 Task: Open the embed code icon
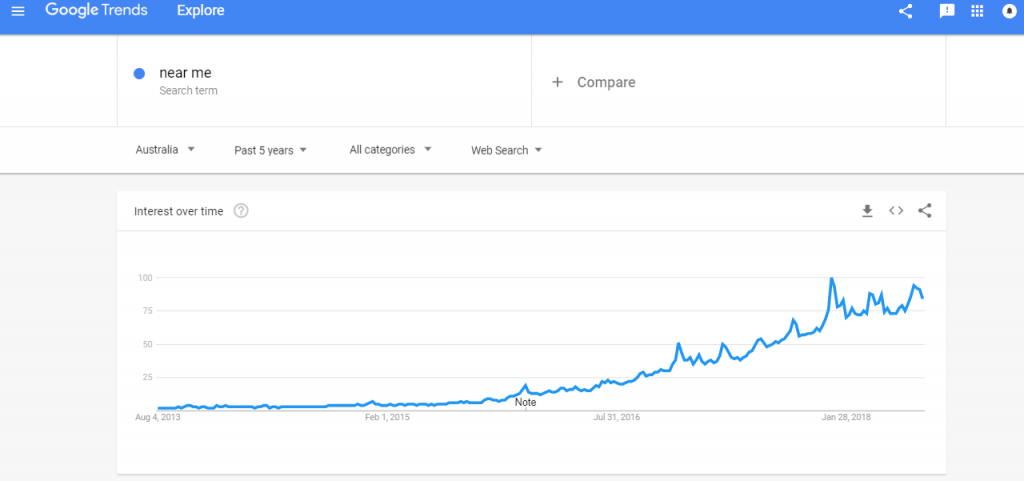[x=896, y=211]
